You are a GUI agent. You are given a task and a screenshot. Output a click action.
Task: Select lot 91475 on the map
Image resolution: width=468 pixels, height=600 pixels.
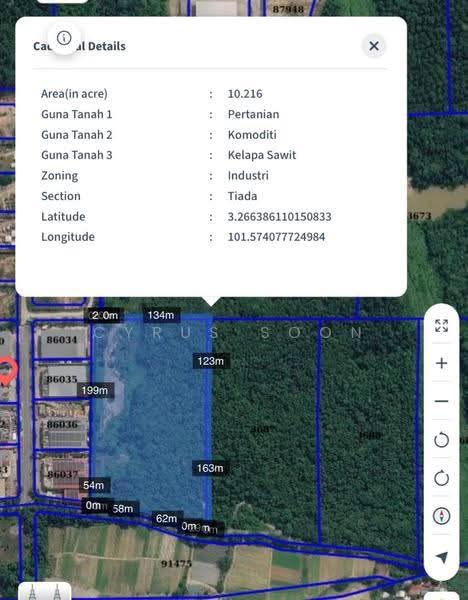tap(176, 563)
